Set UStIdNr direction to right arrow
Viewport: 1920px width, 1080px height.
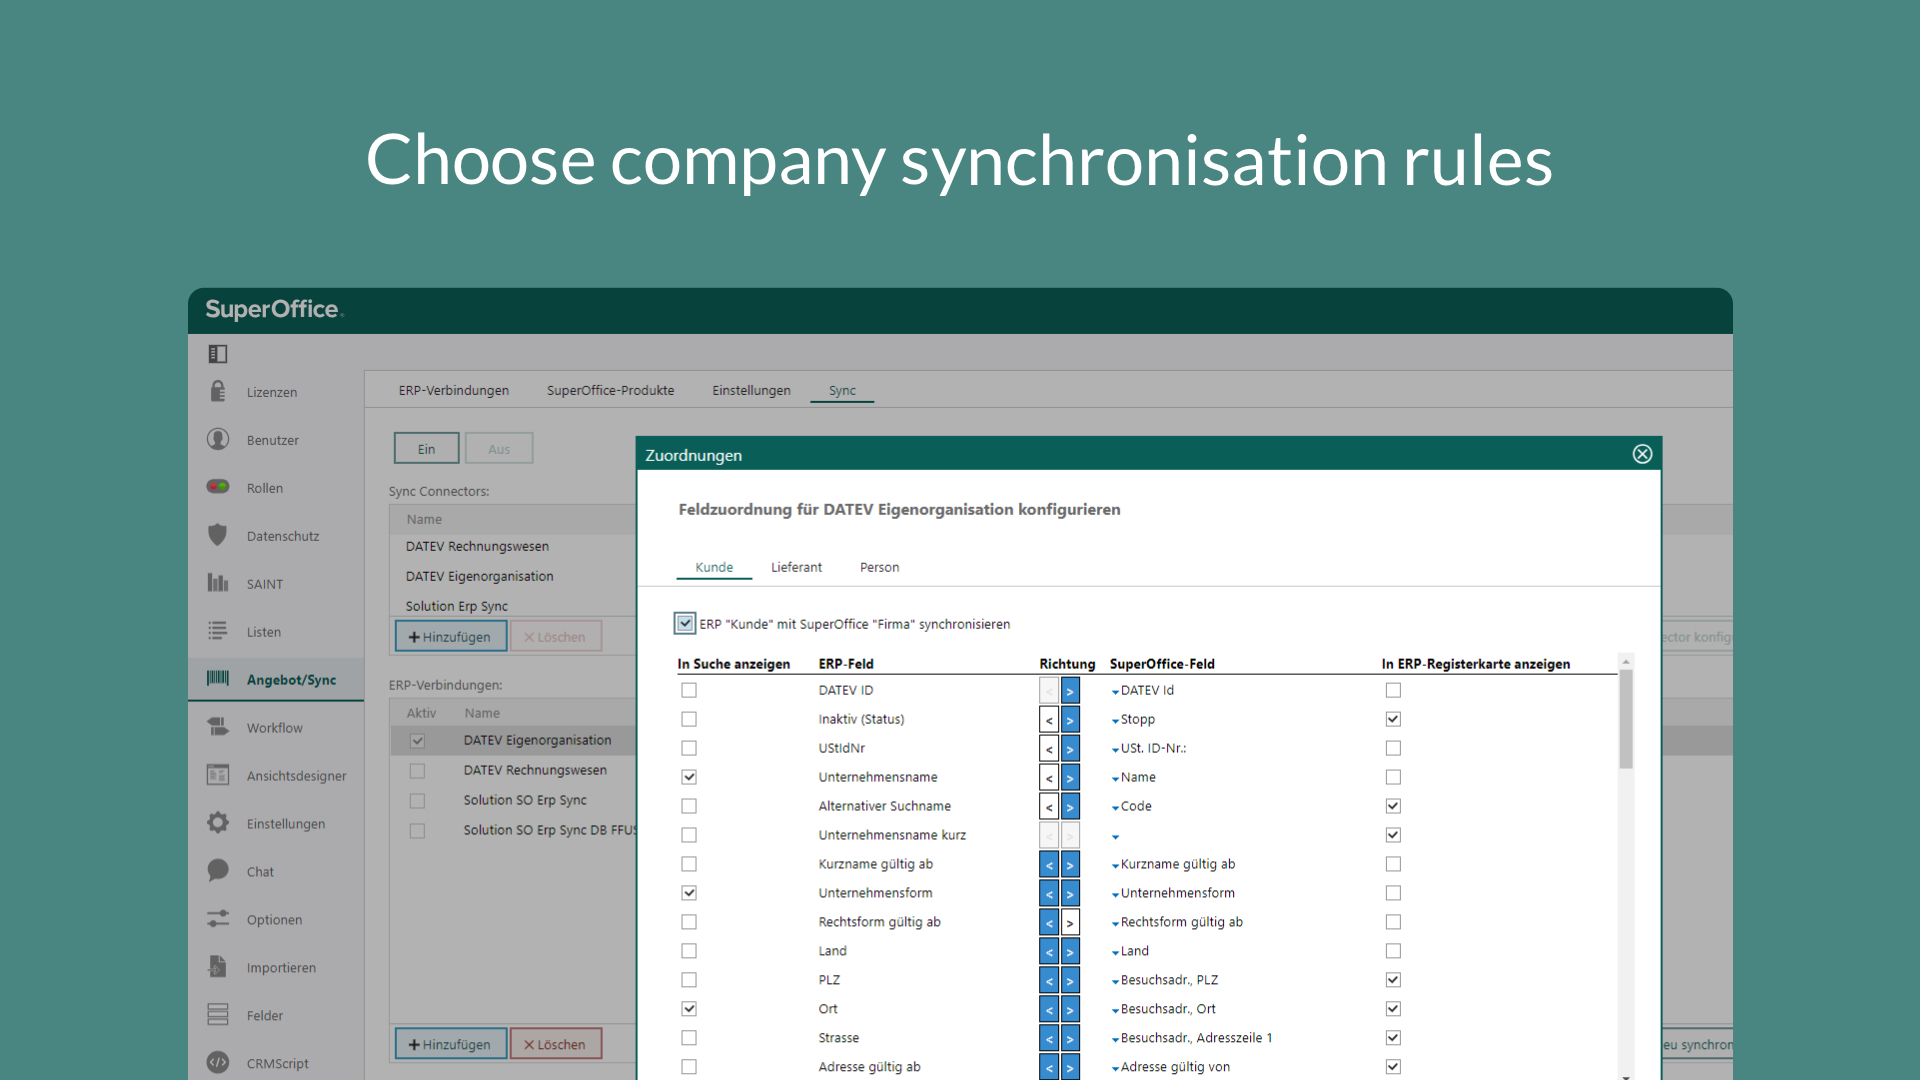[x=1070, y=749]
